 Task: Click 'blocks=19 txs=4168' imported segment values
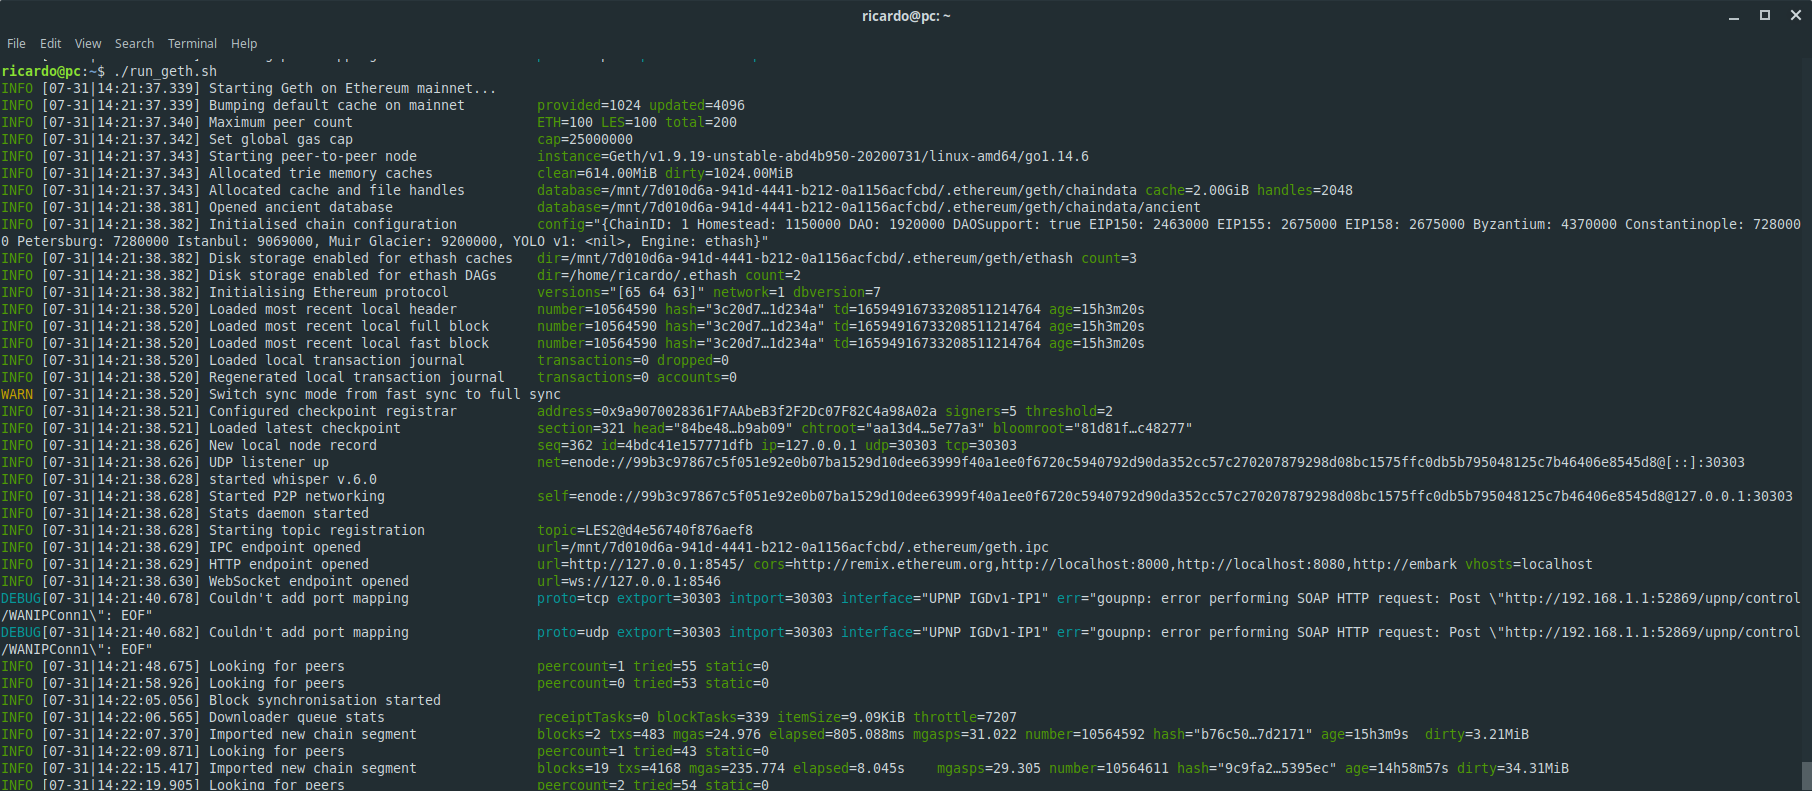point(609,768)
